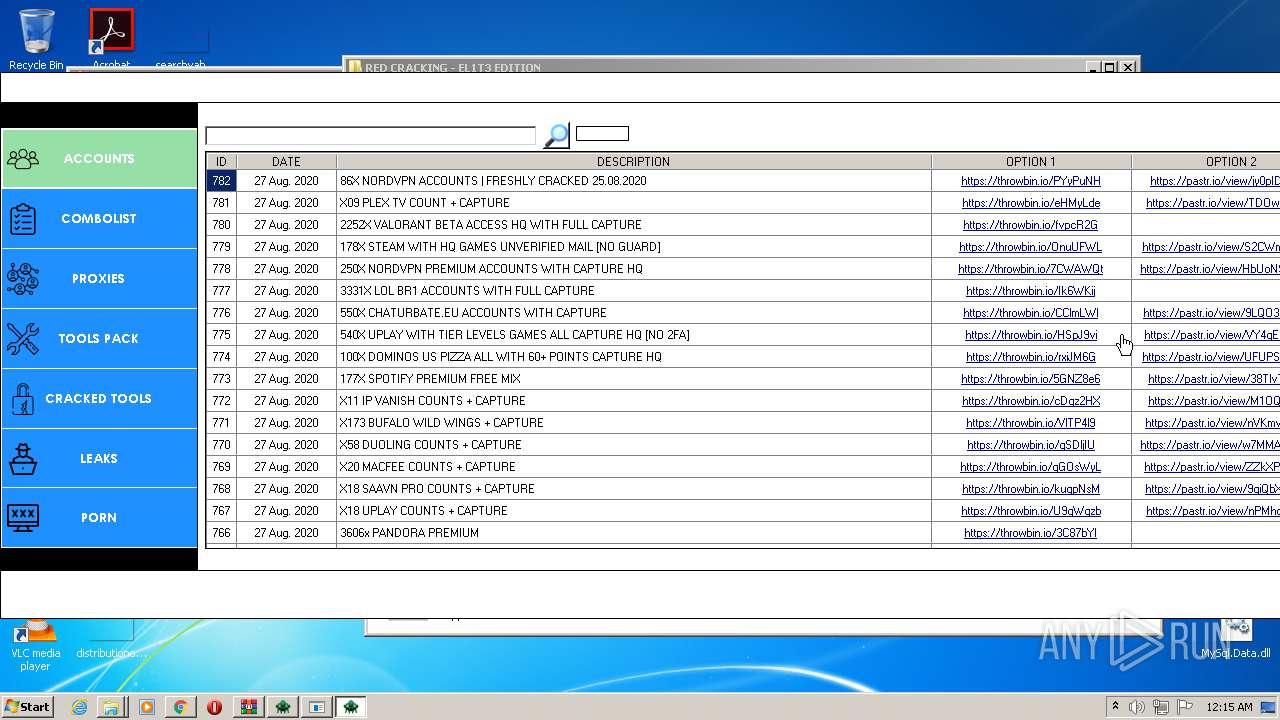Open throwbin.io/kuqpNsM link in row 768

click(1031, 489)
